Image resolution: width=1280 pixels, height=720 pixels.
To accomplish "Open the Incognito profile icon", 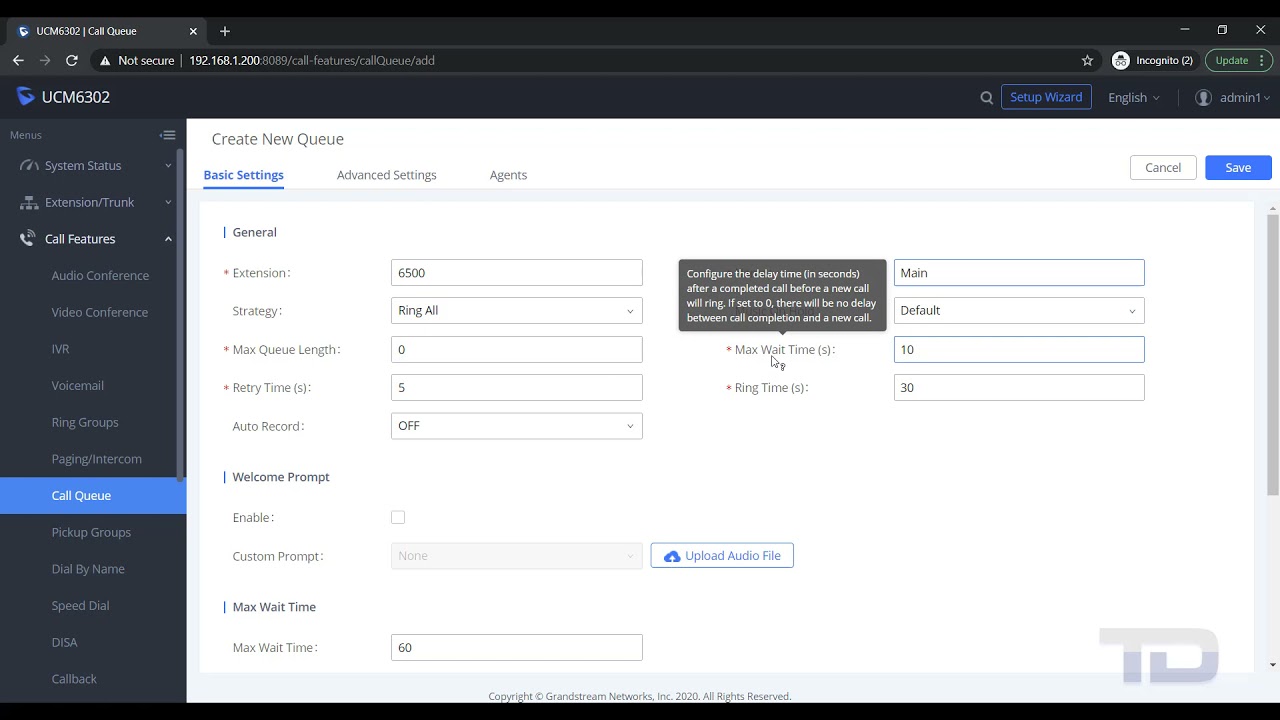I will (1121, 60).
